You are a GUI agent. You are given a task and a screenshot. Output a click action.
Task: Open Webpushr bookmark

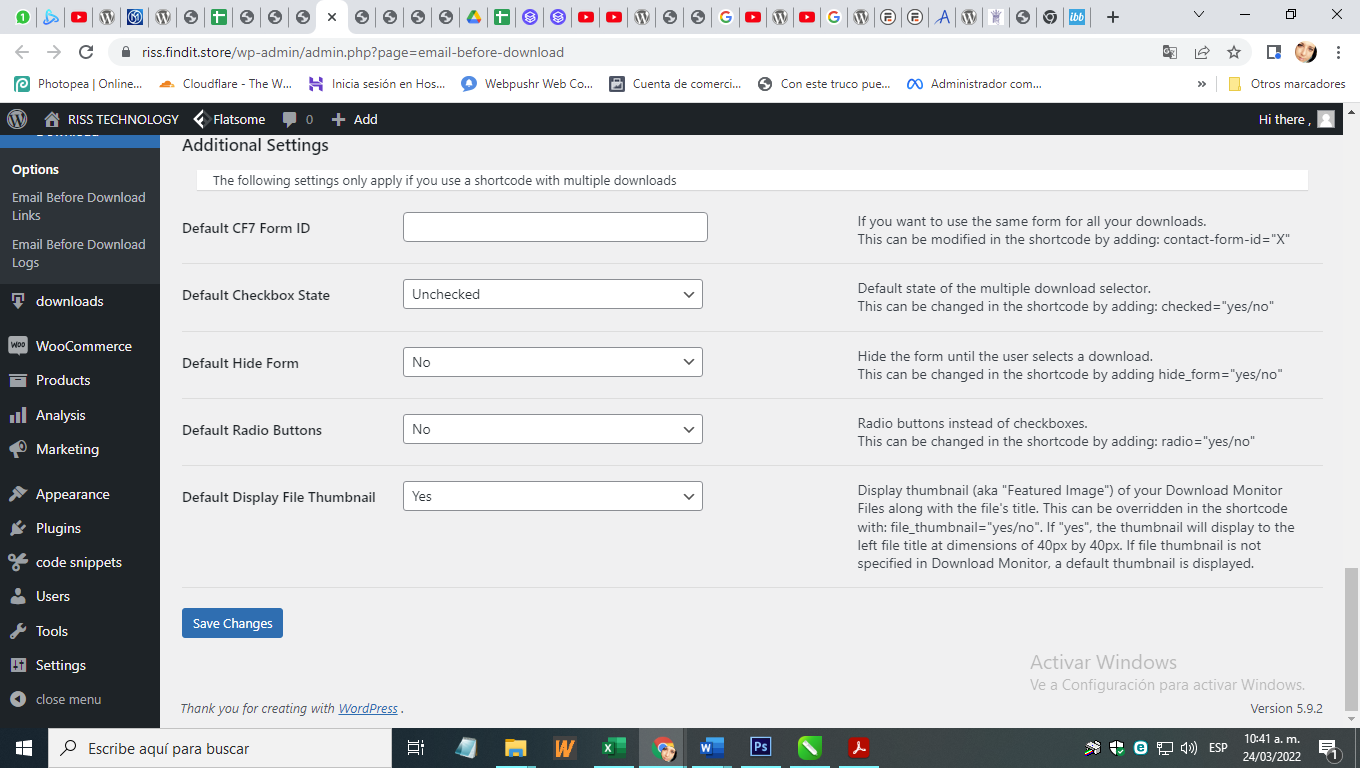pyautogui.click(x=527, y=84)
